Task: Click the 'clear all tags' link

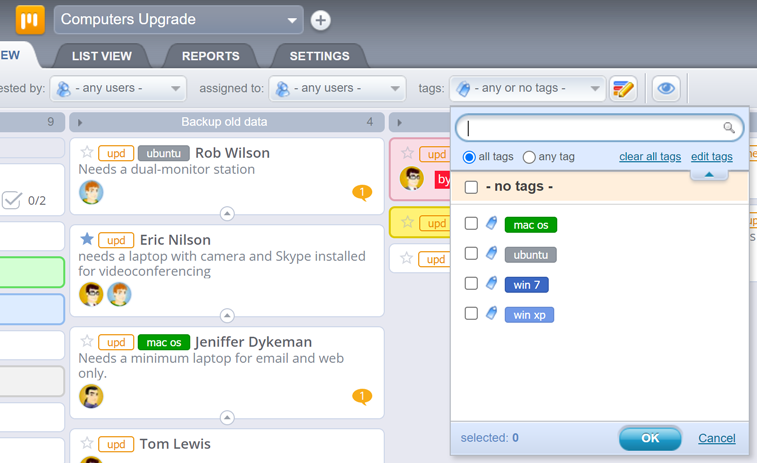Action: coord(650,156)
